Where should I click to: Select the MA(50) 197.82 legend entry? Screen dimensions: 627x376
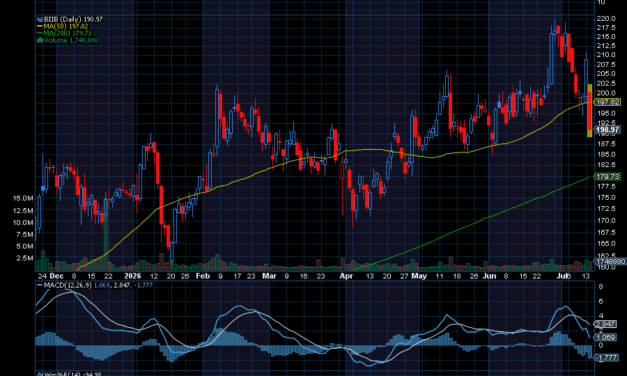click(63, 26)
